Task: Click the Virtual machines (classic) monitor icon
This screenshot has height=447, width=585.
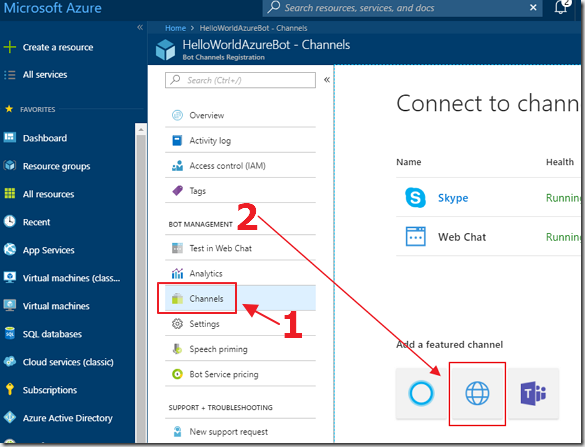Action: [10, 278]
